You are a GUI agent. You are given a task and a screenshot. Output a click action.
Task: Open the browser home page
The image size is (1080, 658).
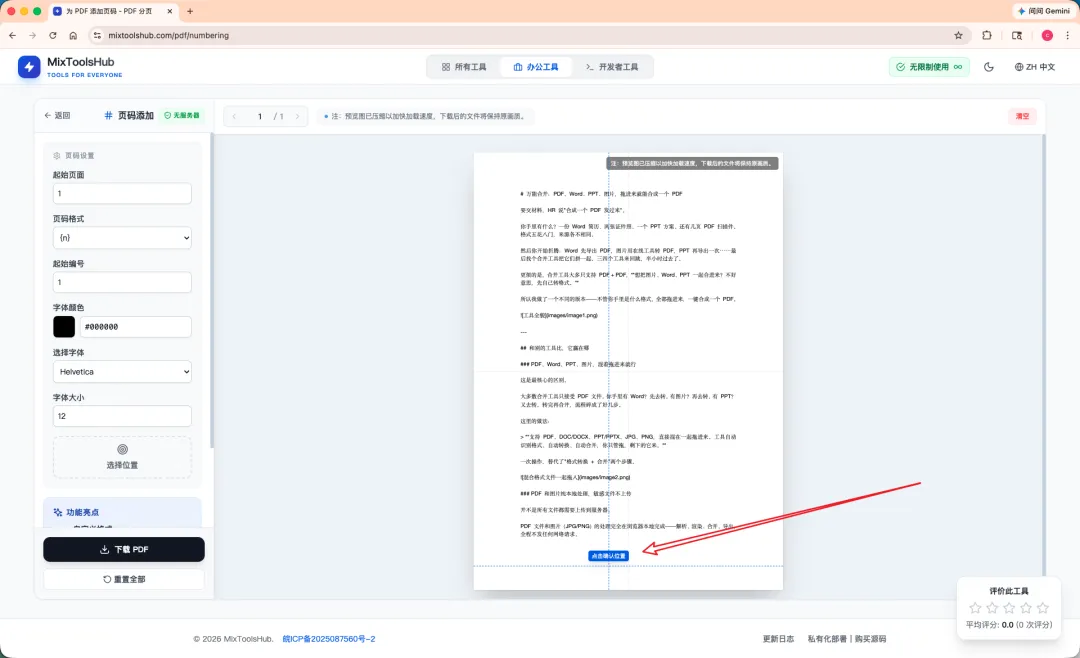73,35
